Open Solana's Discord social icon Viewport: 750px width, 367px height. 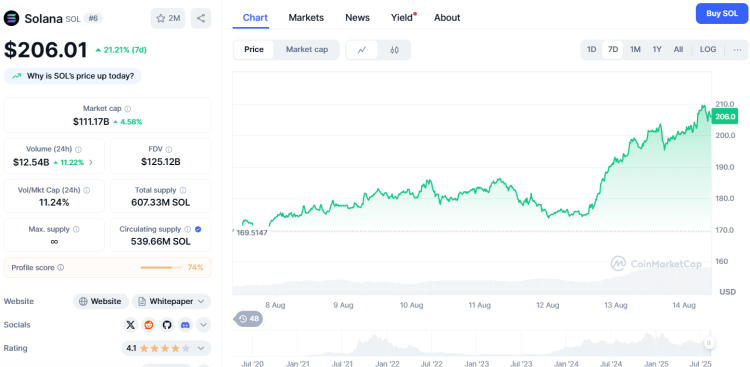[x=185, y=325]
